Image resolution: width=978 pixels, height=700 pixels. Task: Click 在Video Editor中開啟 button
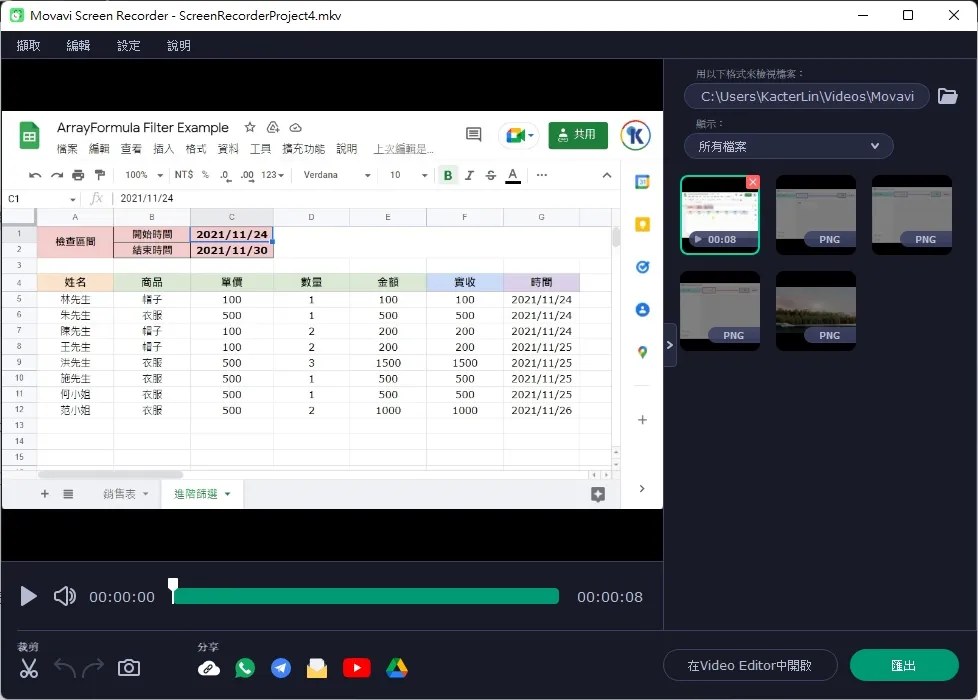(x=750, y=666)
